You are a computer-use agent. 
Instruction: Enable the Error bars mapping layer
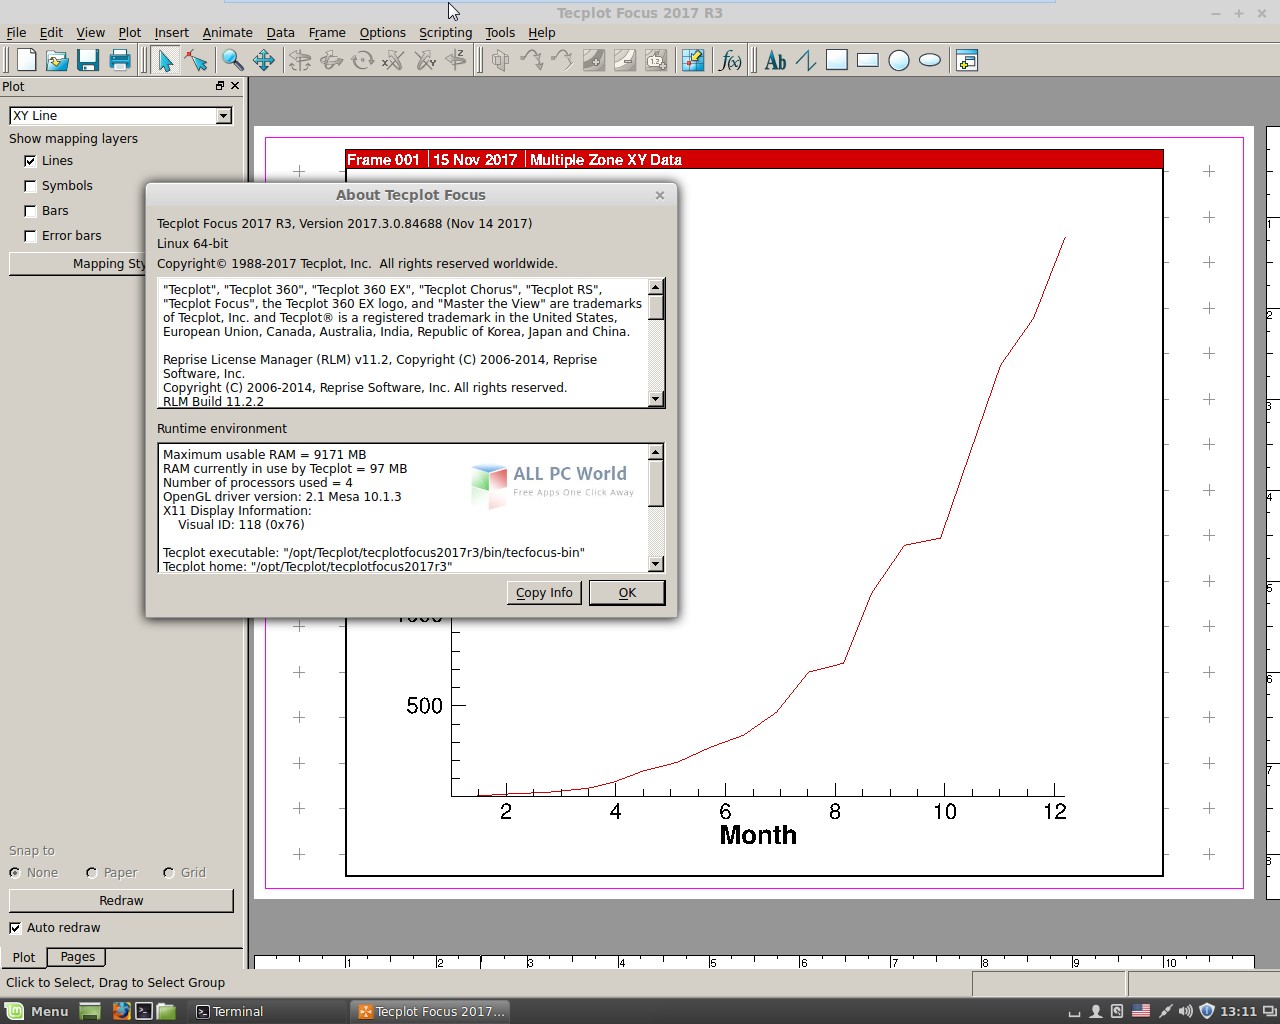point(30,235)
